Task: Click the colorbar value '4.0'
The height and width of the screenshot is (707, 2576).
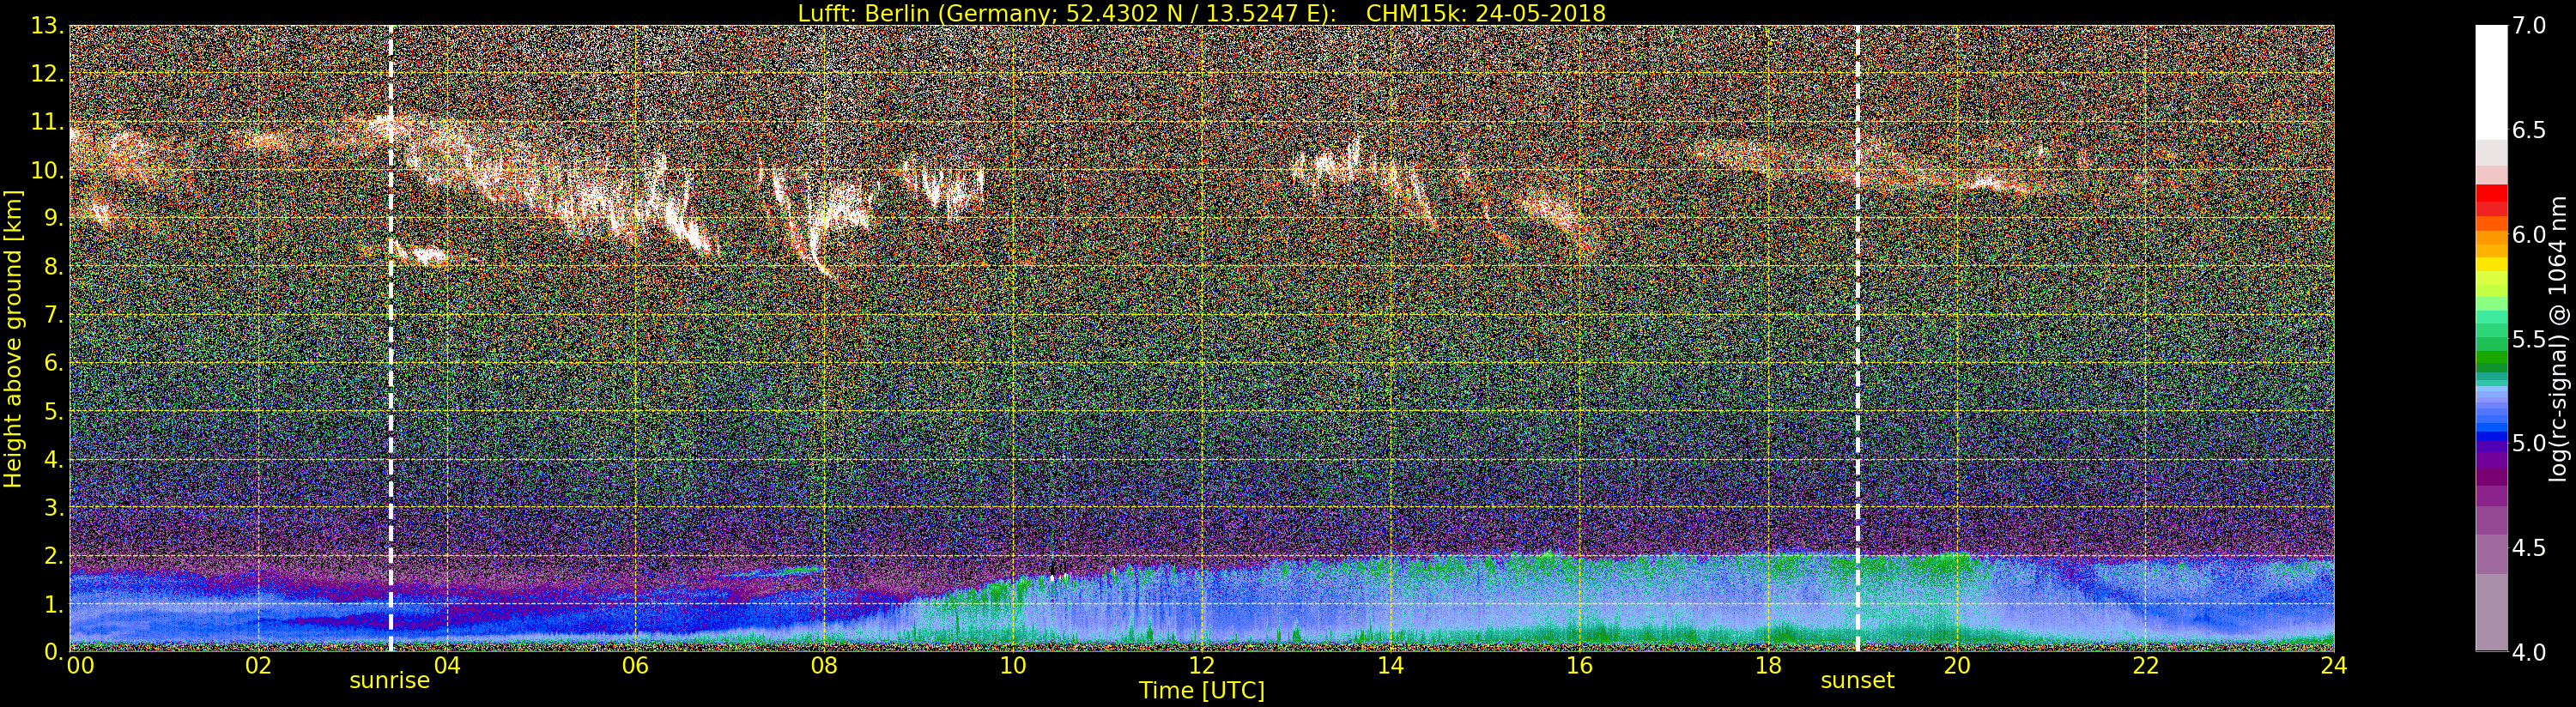Action: (x=2529, y=652)
